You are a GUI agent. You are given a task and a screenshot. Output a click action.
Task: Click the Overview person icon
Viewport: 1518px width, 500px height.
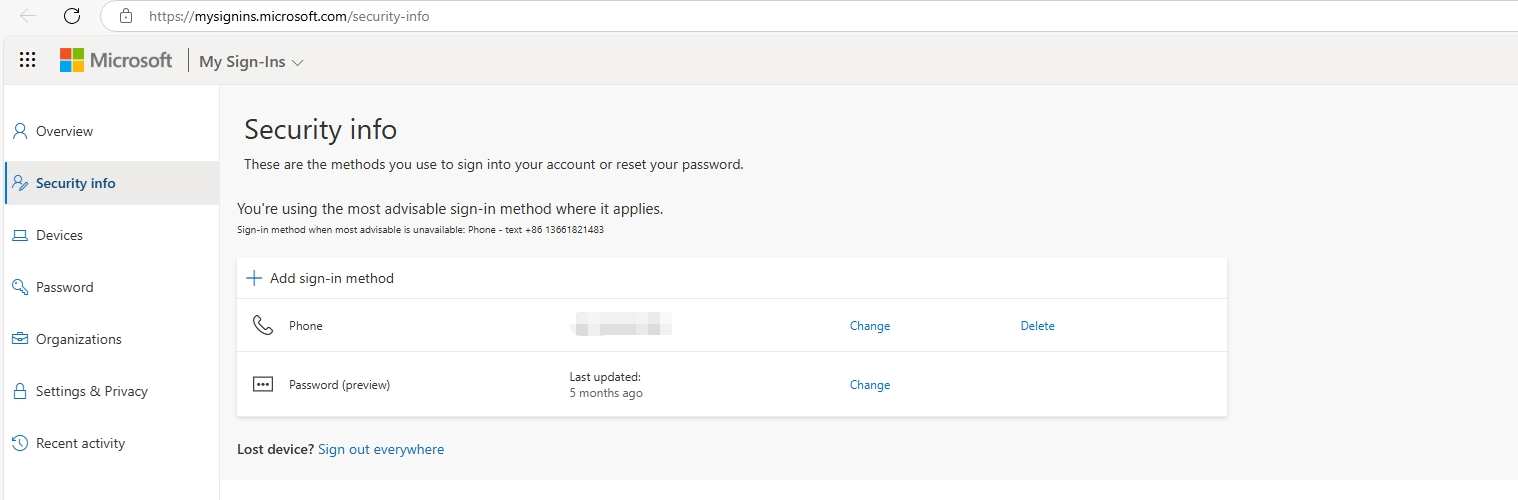[20, 131]
